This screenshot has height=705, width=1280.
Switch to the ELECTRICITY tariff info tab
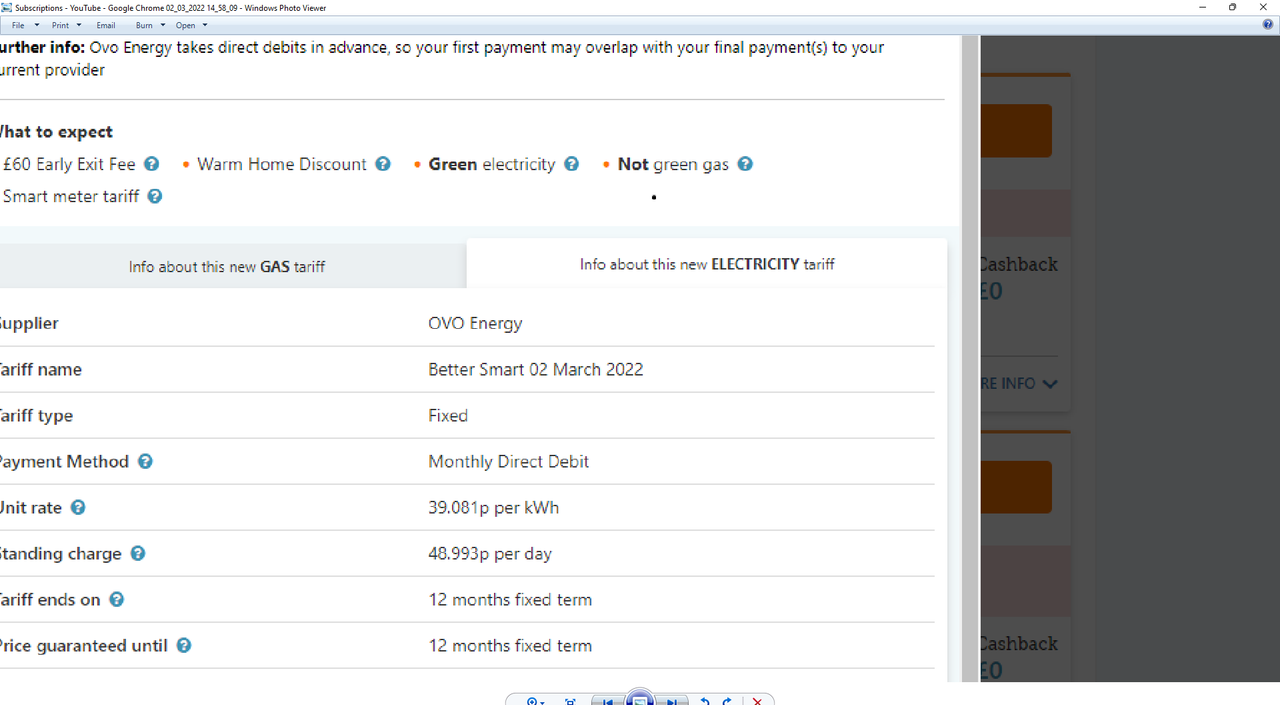pos(707,264)
